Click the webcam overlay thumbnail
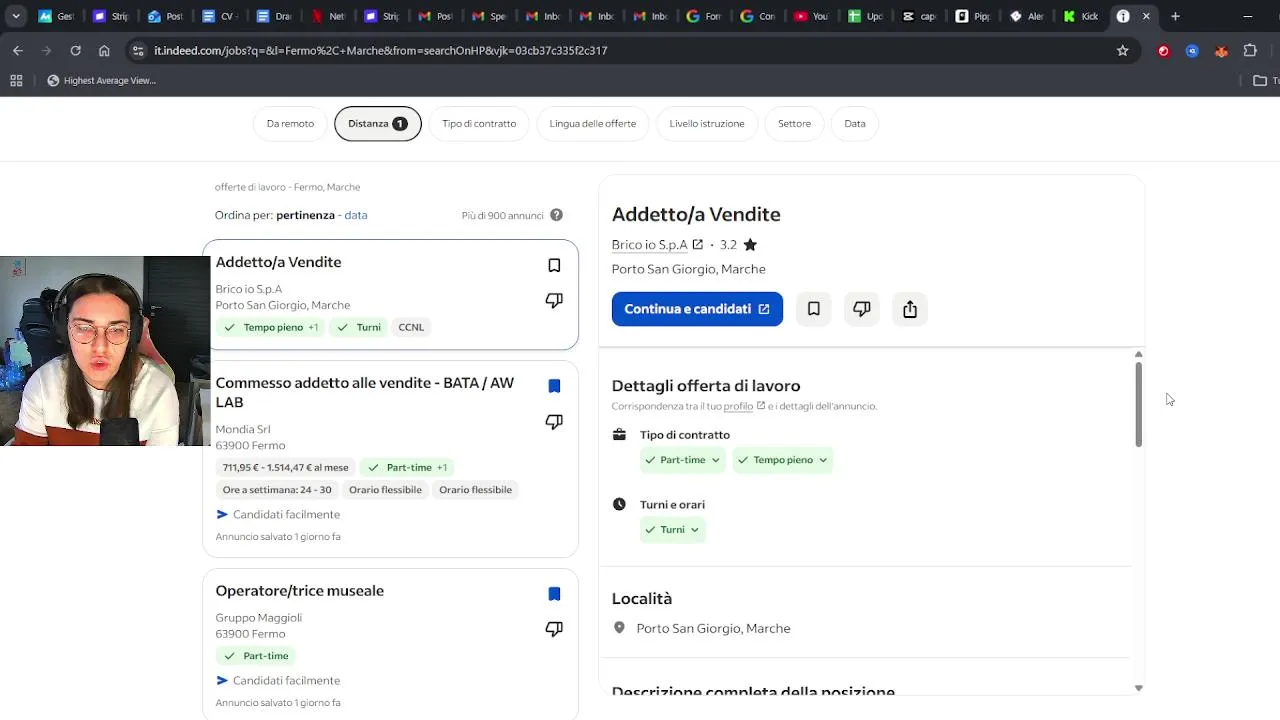 (105, 351)
